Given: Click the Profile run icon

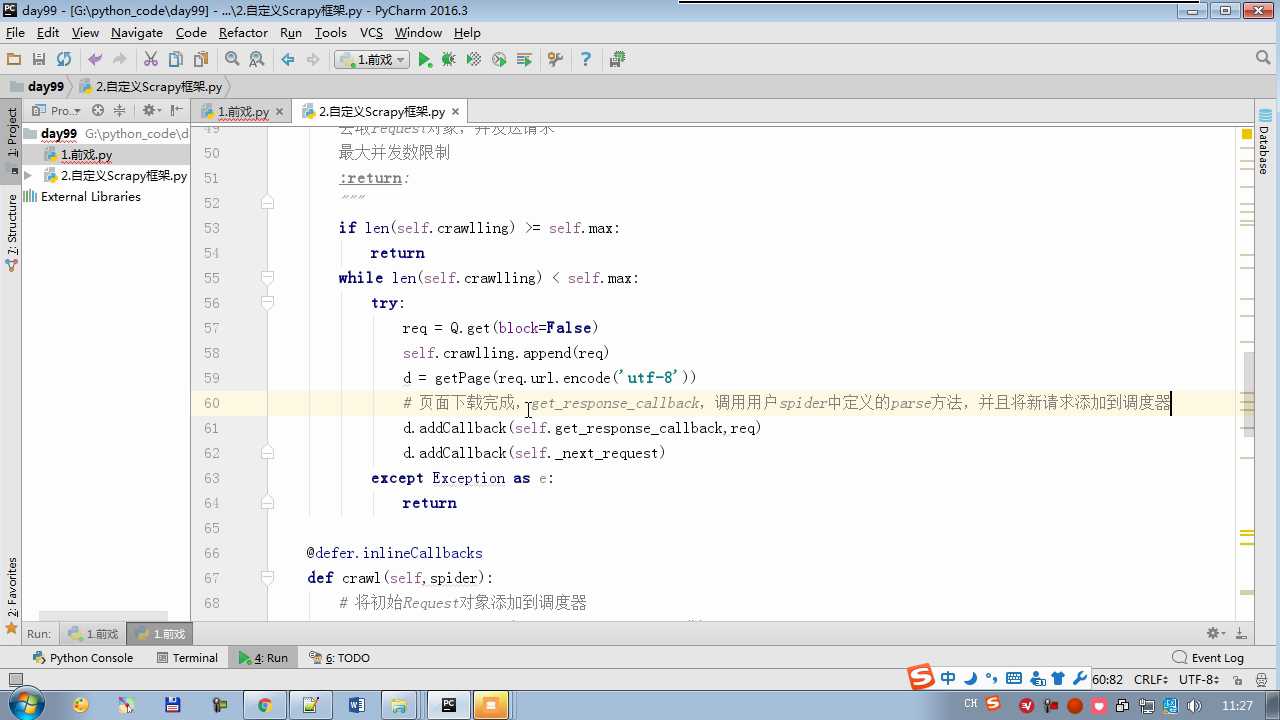Looking at the screenshot, I should [499, 60].
